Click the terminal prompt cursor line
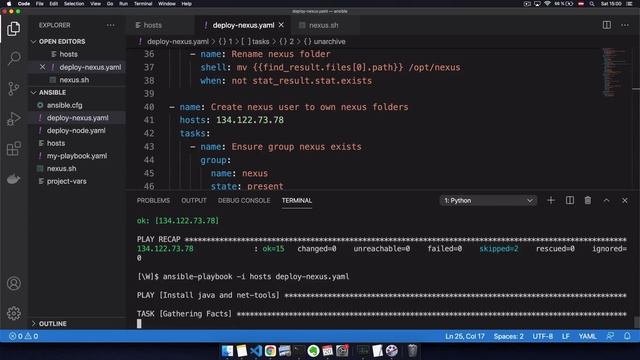Image resolution: width=640 pixels, height=360 pixels. [x=139, y=324]
